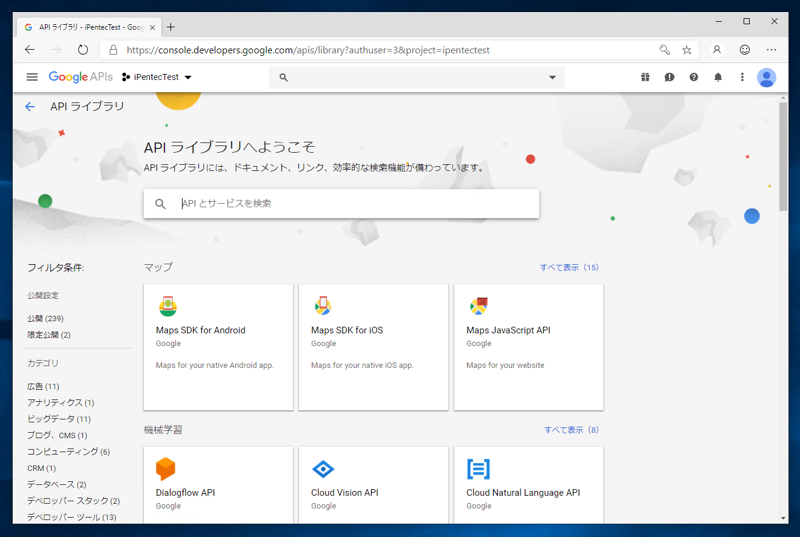
Task: Open the Dialogflow API title
Action: [x=185, y=493]
